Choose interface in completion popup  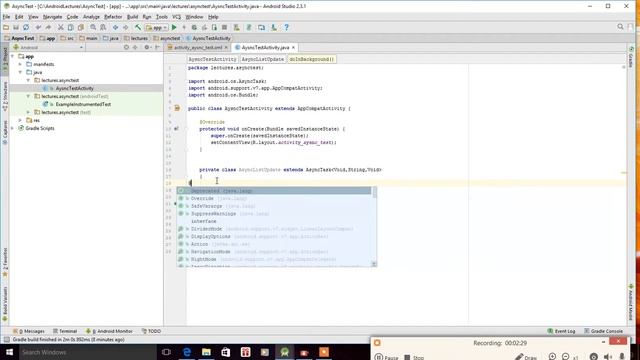tap(274, 221)
